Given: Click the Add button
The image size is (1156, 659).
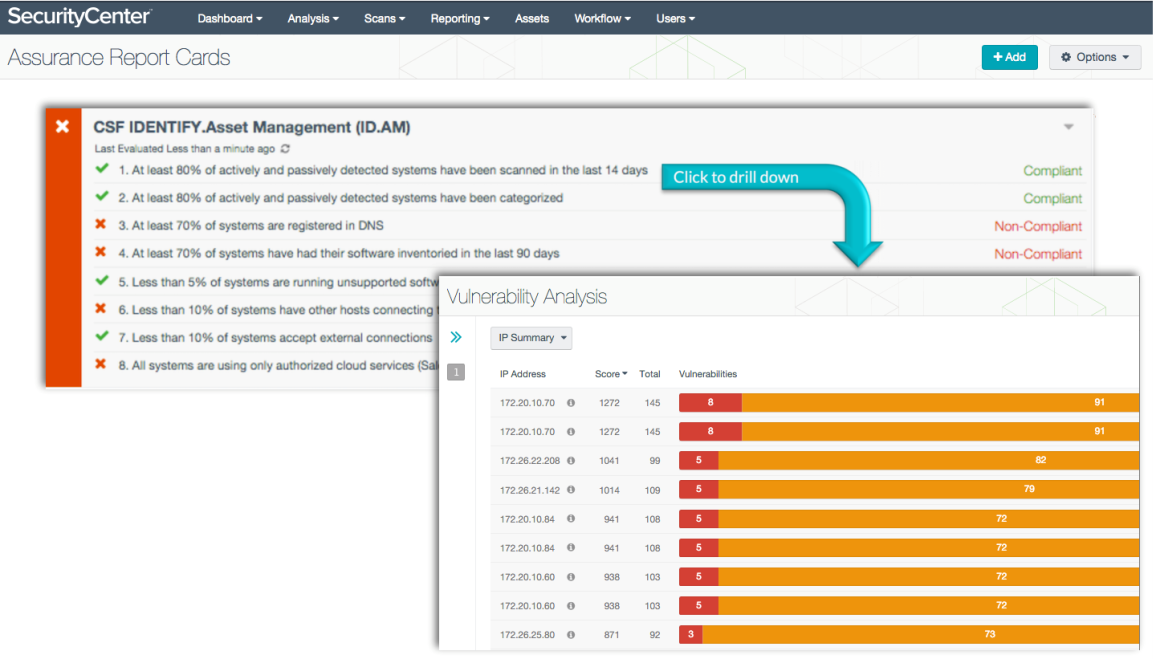Looking at the screenshot, I should point(1009,57).
